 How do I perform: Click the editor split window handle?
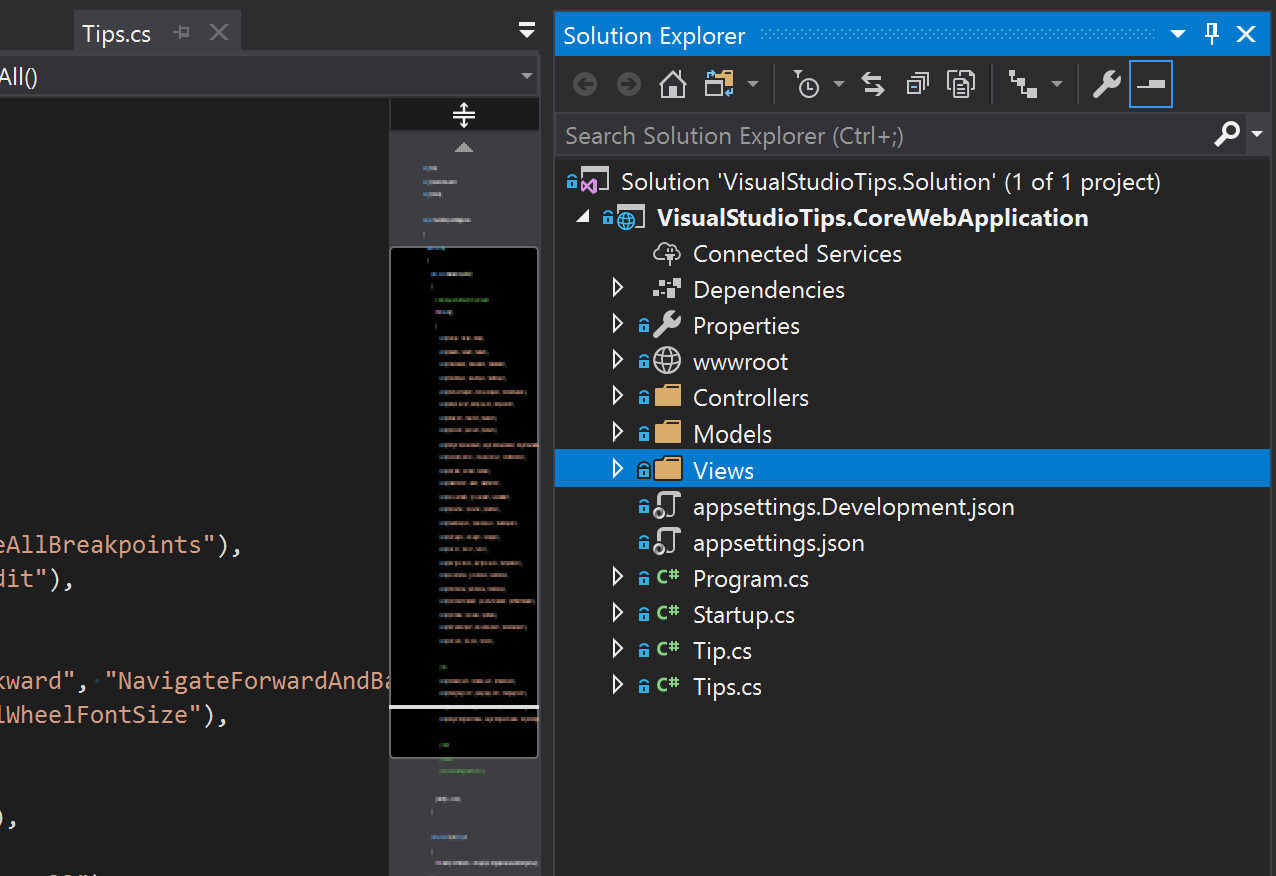pos(464,115)
